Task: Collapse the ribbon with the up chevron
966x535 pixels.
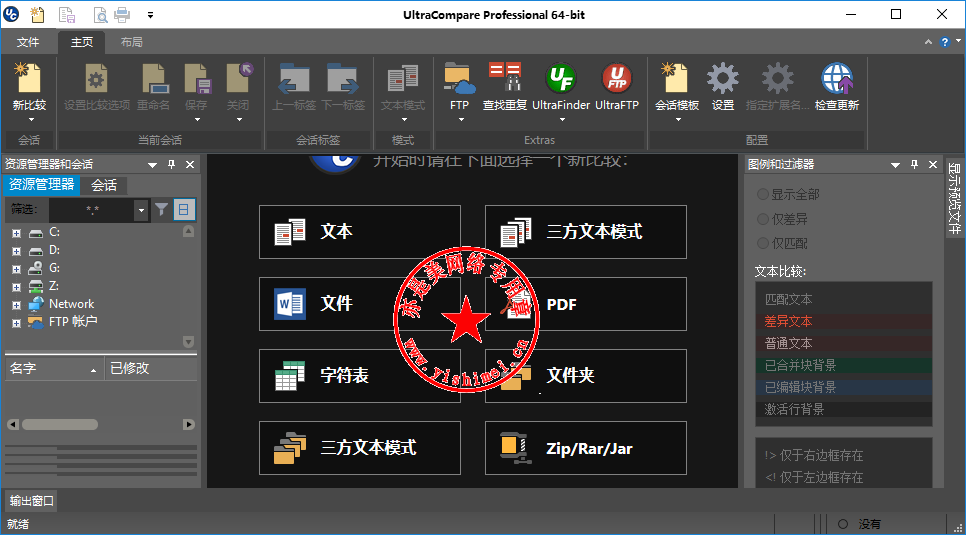Action: 928,42
